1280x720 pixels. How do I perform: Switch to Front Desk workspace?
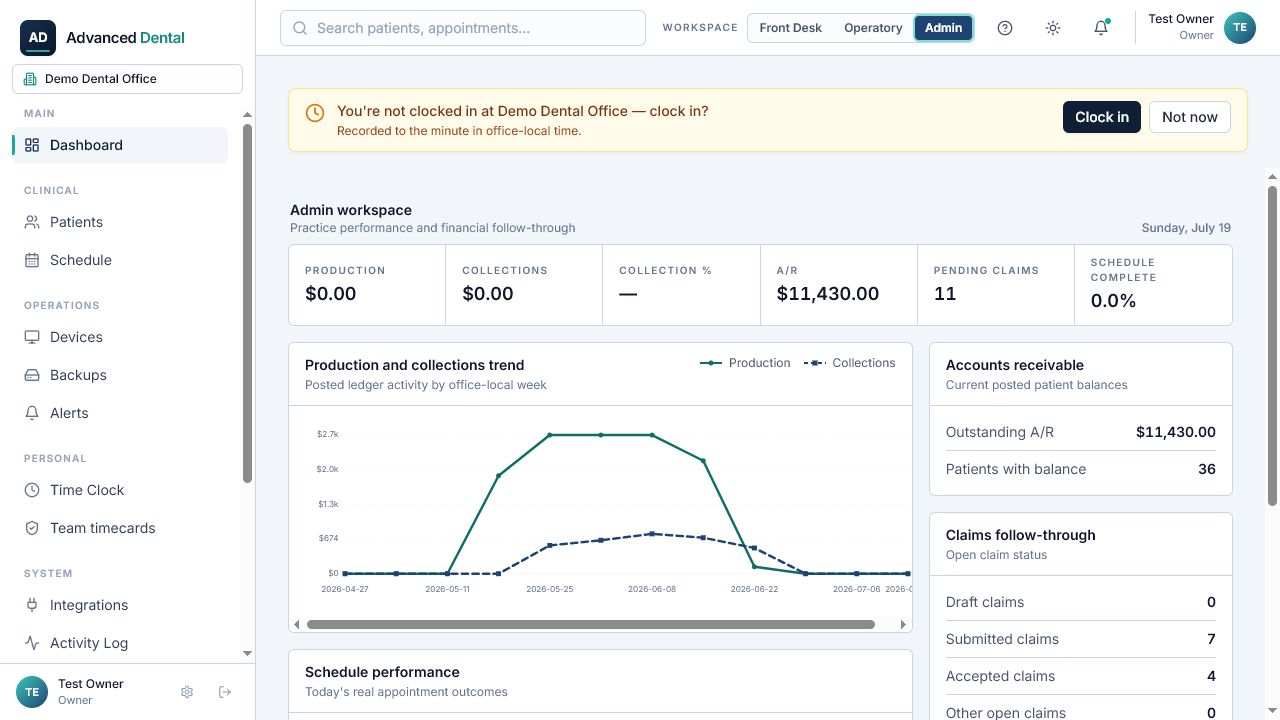point(790,28)
